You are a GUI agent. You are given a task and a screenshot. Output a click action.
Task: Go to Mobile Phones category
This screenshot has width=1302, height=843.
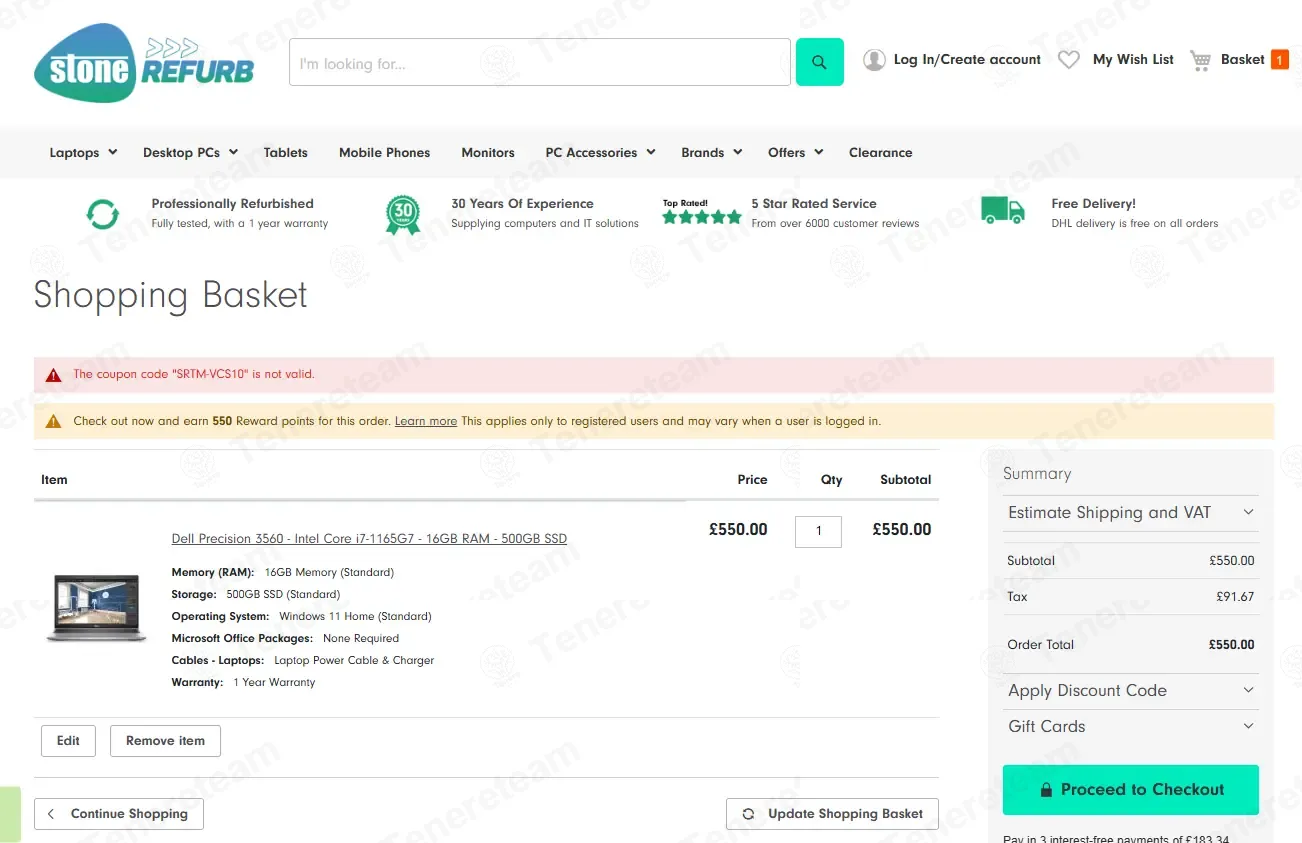pyautogui.click(x=384, y=153)
